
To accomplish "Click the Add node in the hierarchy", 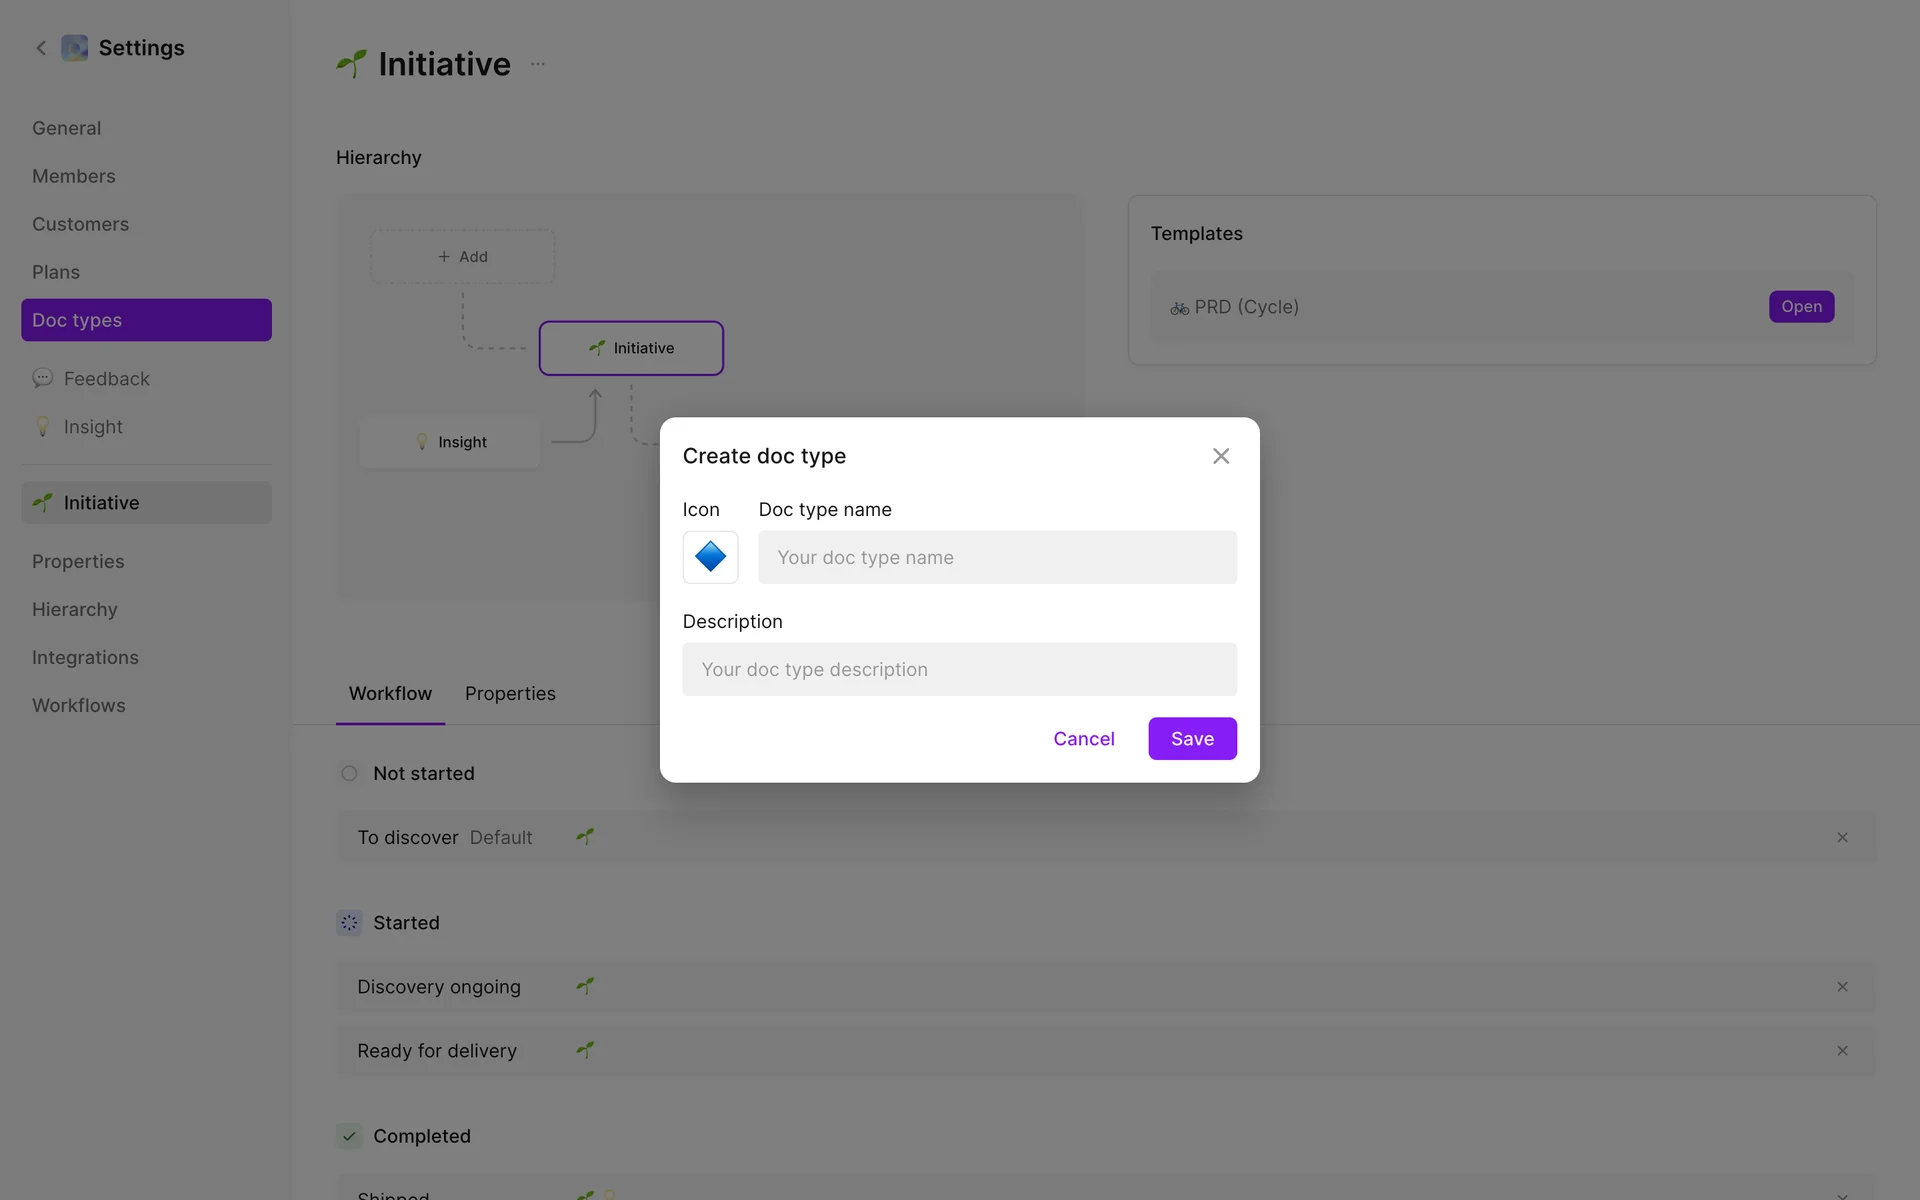I will coord(463,257).
